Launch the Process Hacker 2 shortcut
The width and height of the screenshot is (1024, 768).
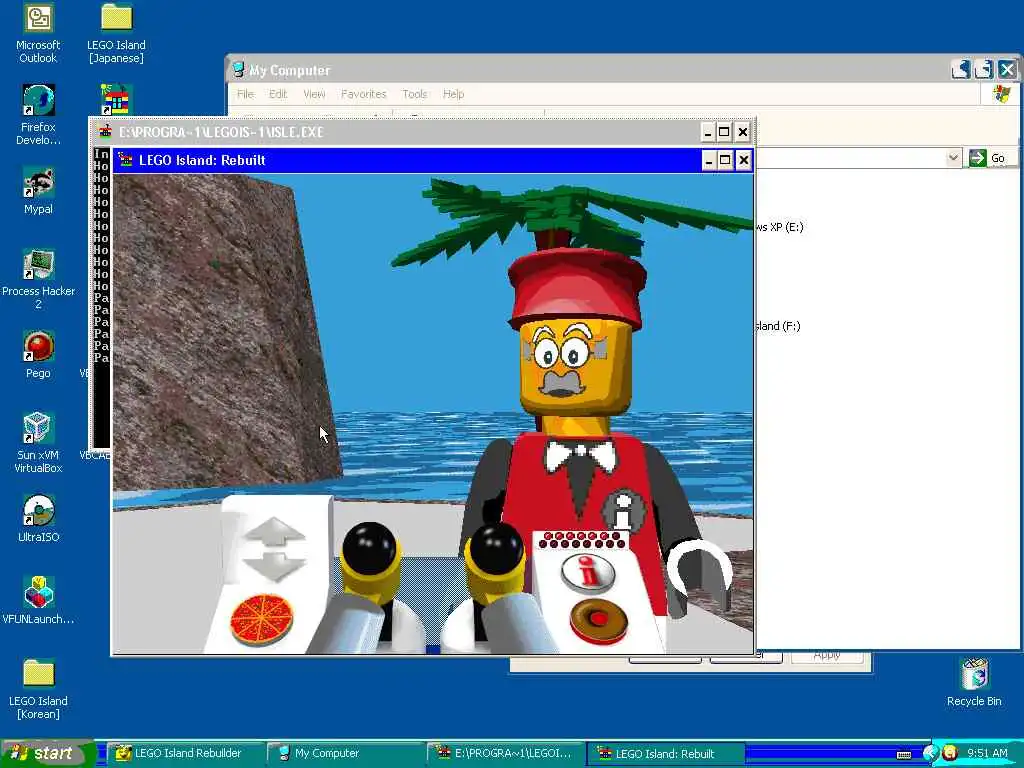(38, 279)
